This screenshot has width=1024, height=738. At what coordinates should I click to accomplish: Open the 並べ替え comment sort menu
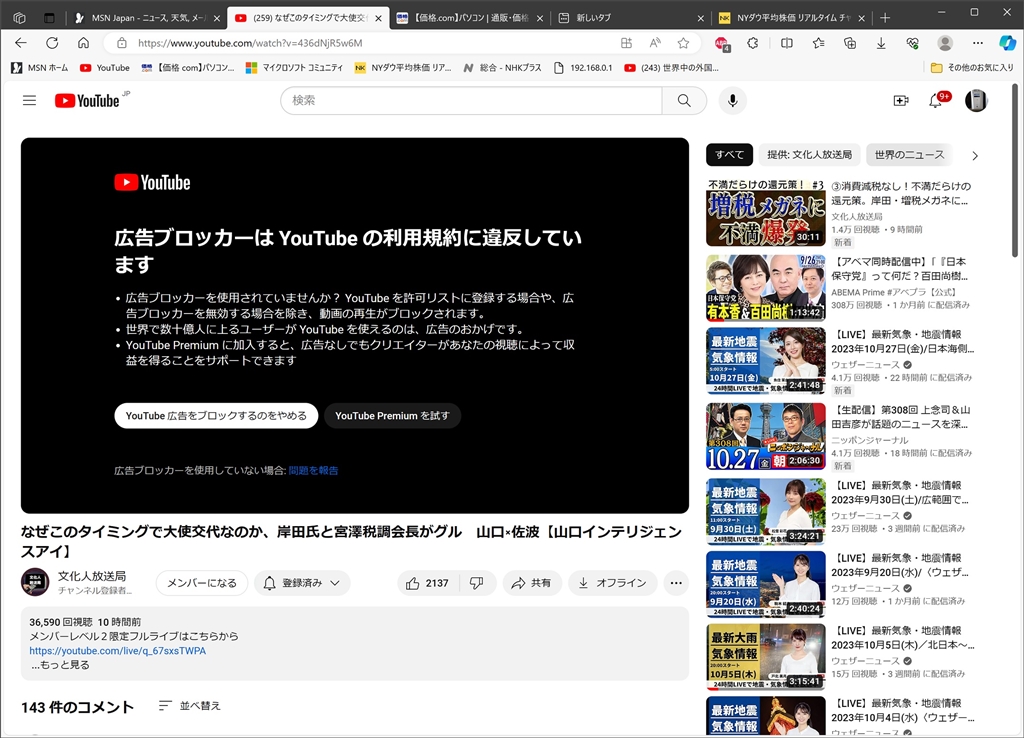[x=190, y=706]
